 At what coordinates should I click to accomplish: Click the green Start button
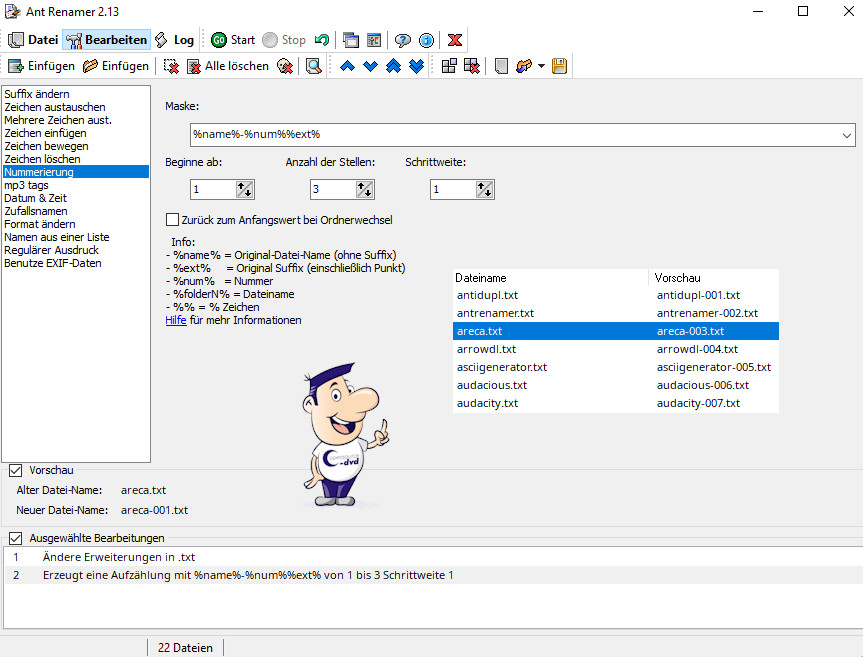pyautogui.click(x=233, y=40)
